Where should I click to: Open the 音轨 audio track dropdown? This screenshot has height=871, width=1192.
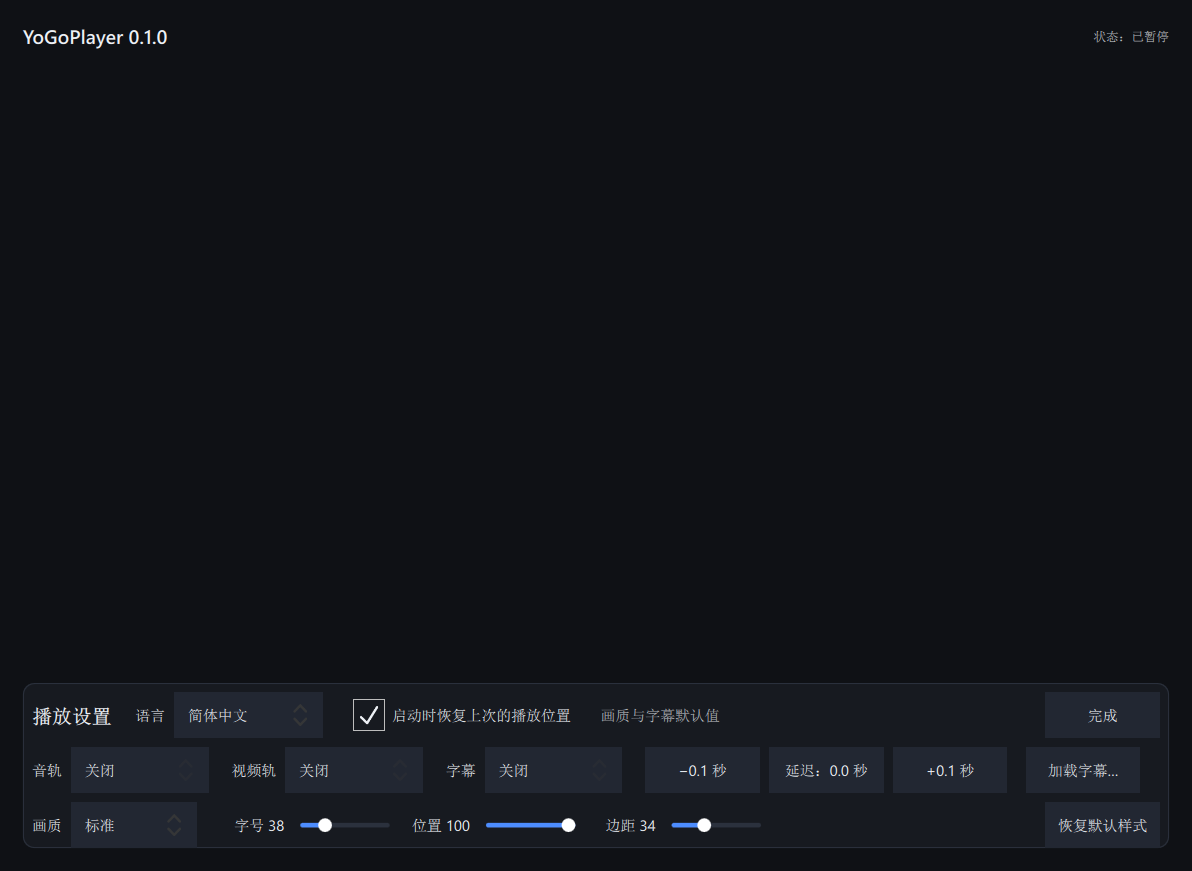(x=139, y=770)
